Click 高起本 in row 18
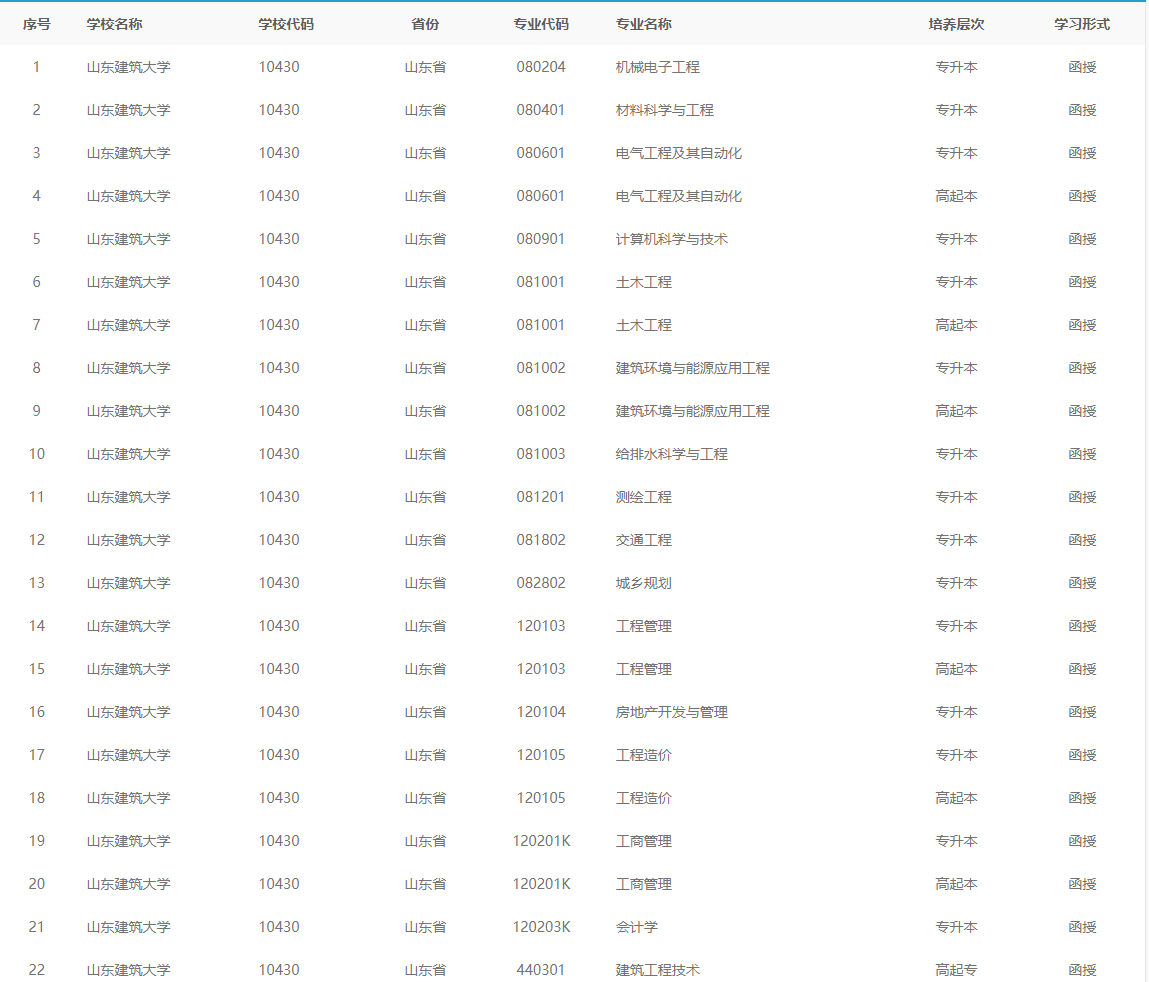1149x982 pixels. (956, 798)
